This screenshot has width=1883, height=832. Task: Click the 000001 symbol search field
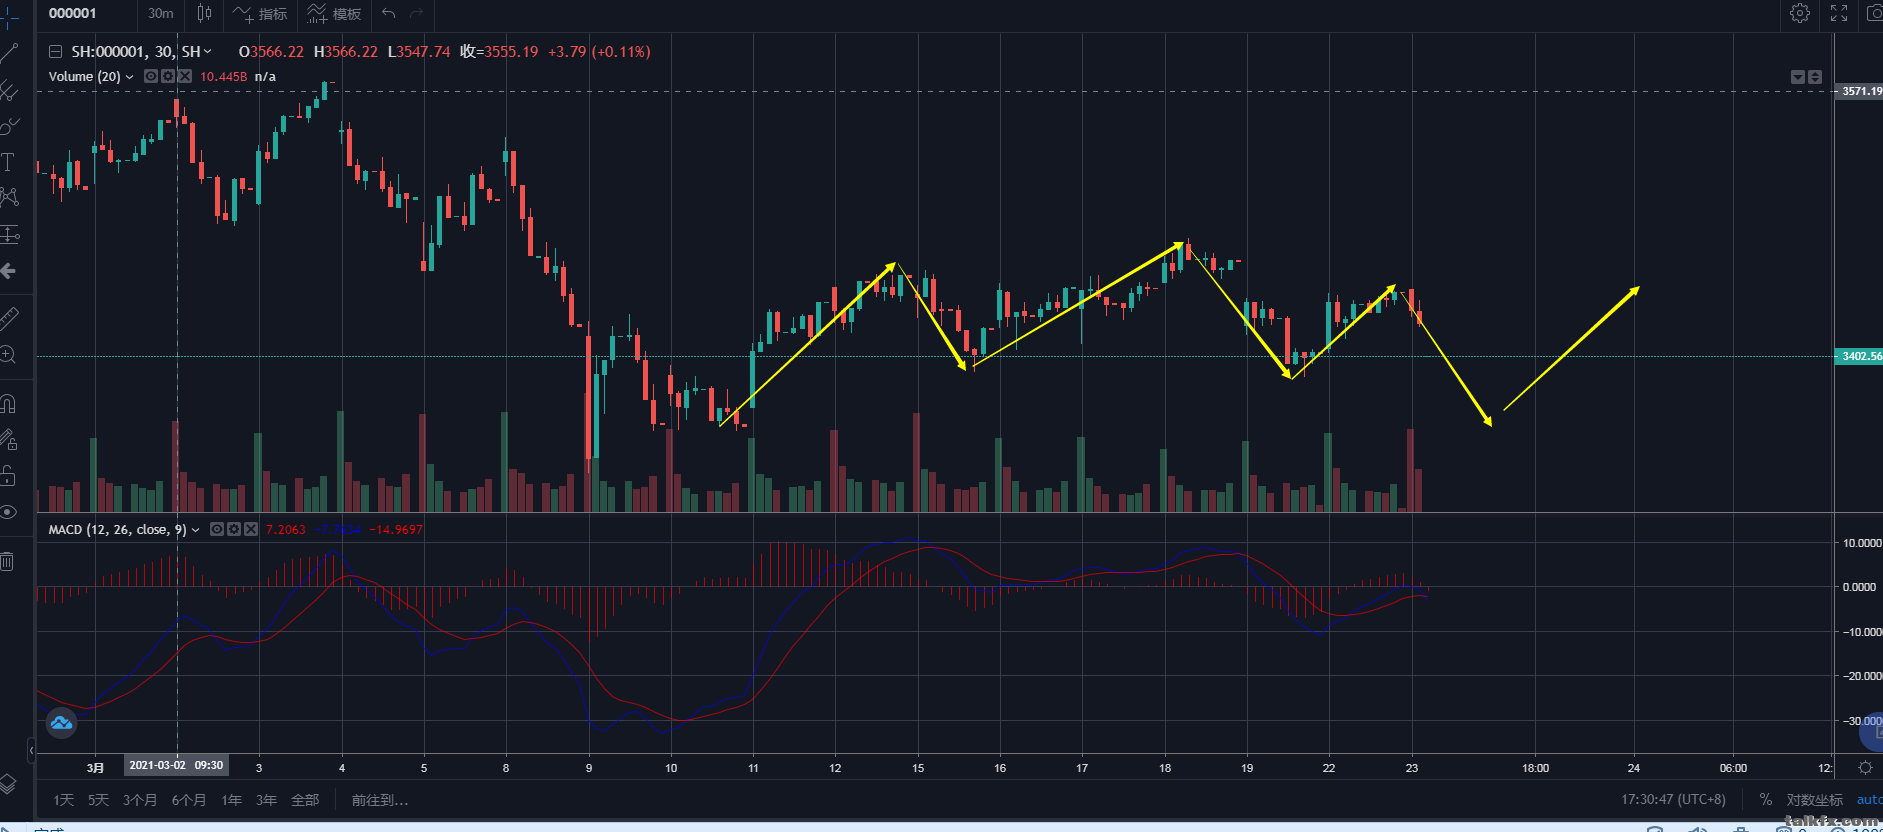click(x=86, y=13)
